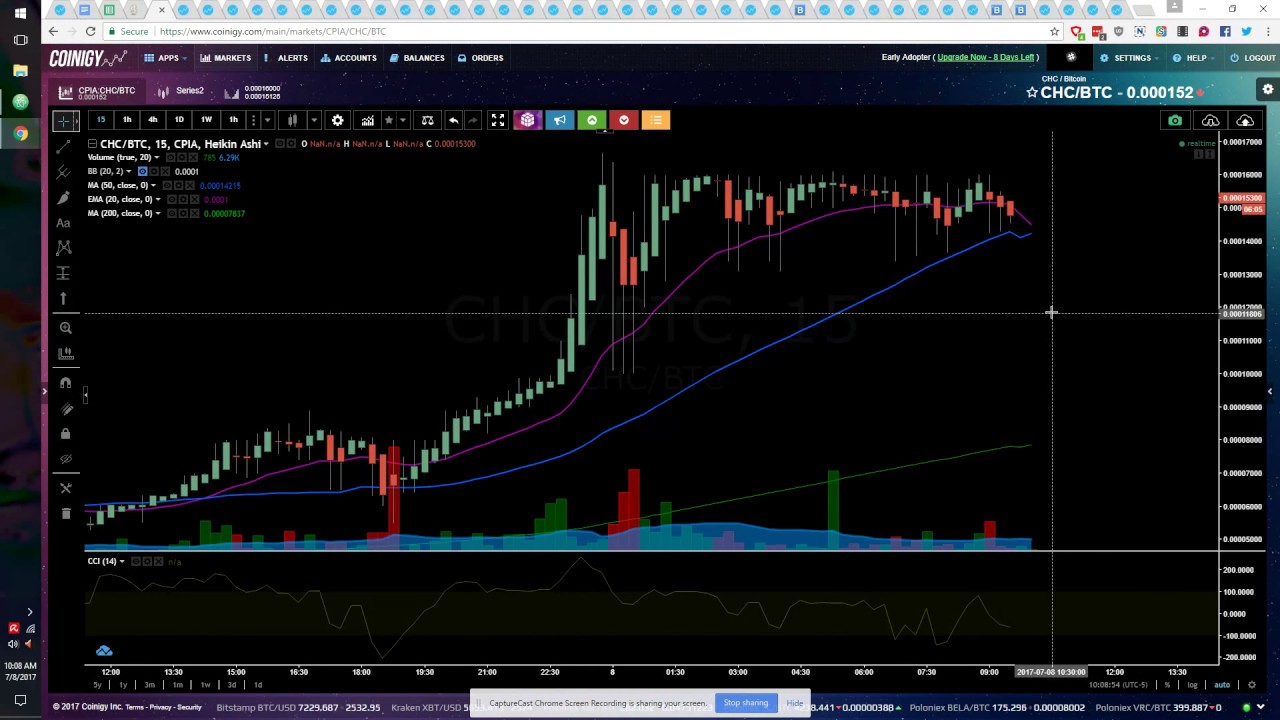Click the compare scales icon
The height and width of the screenshot is (720, 1280).
pos(427,120)
